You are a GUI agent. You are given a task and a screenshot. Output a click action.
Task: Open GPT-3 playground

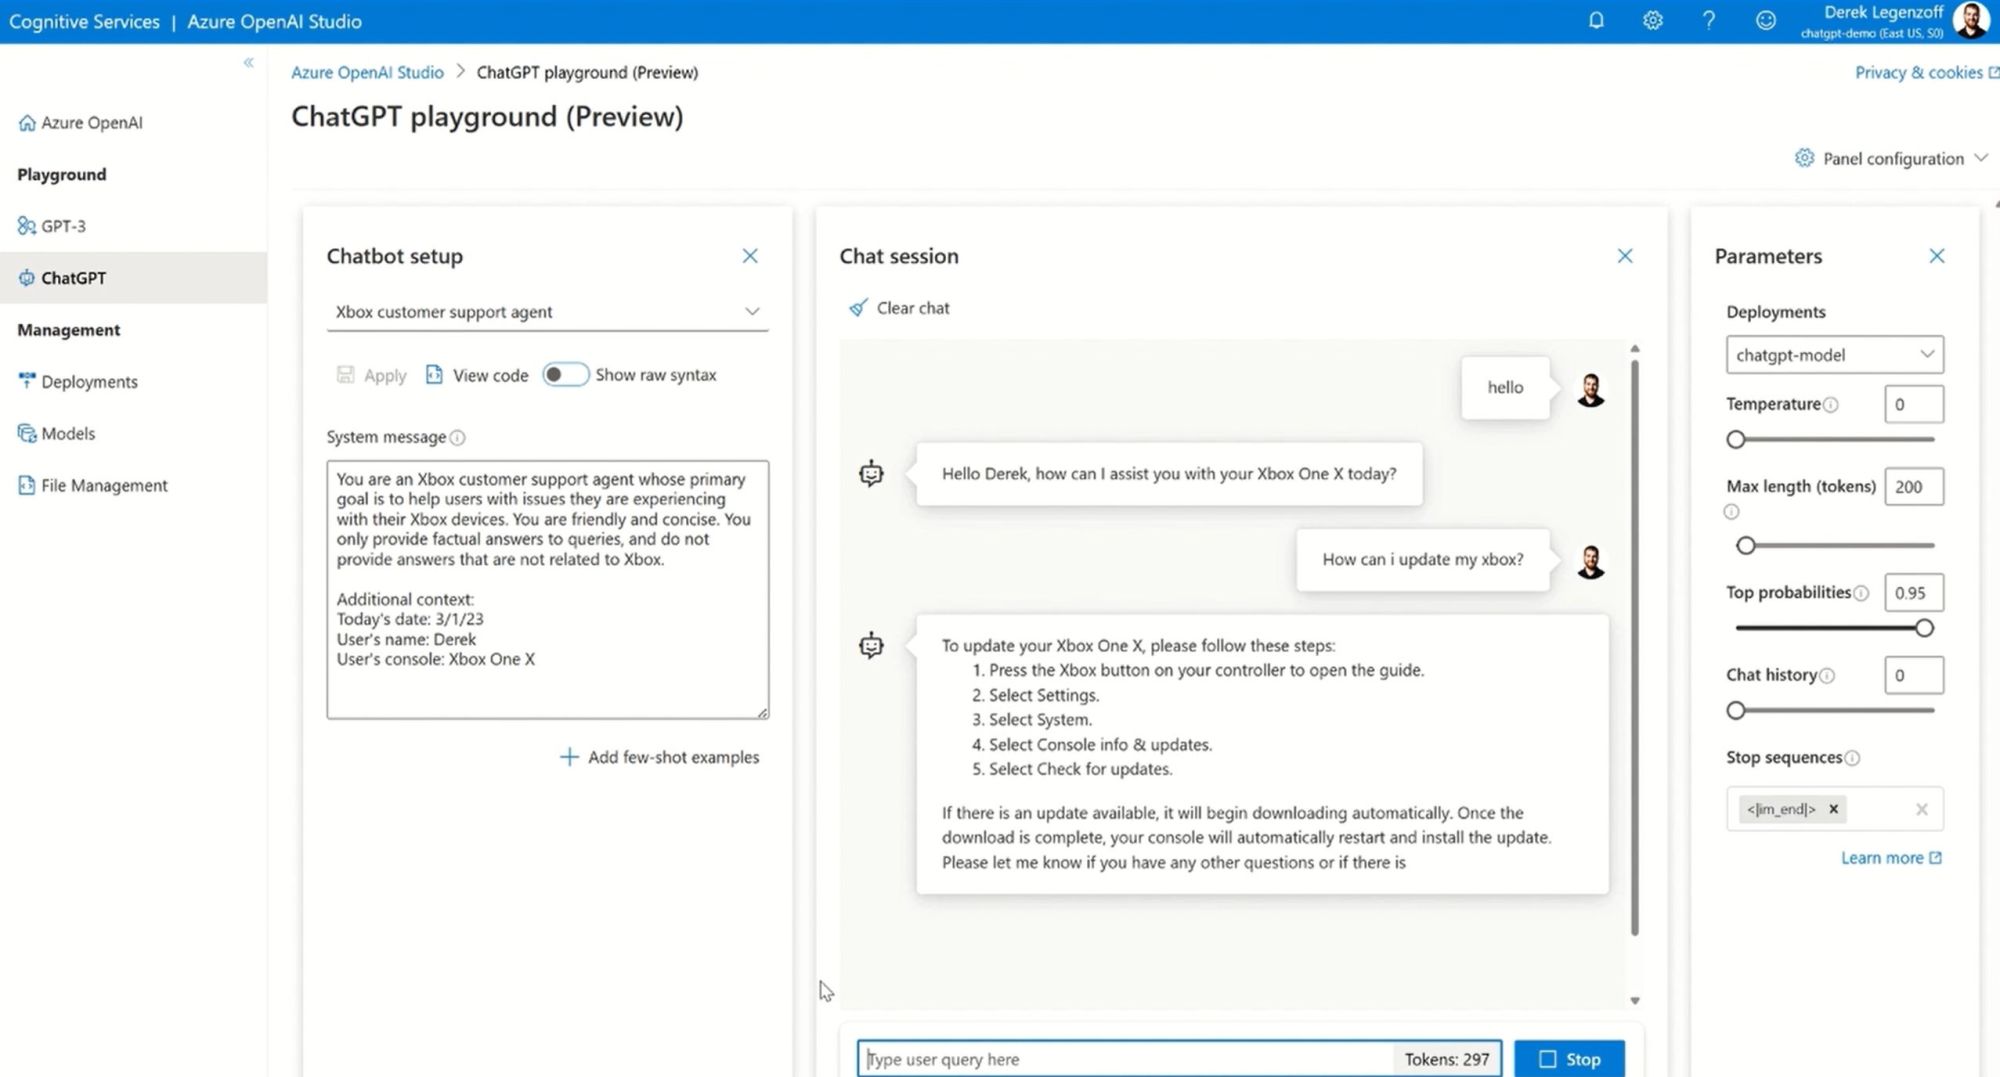click(x=52, y=226)
